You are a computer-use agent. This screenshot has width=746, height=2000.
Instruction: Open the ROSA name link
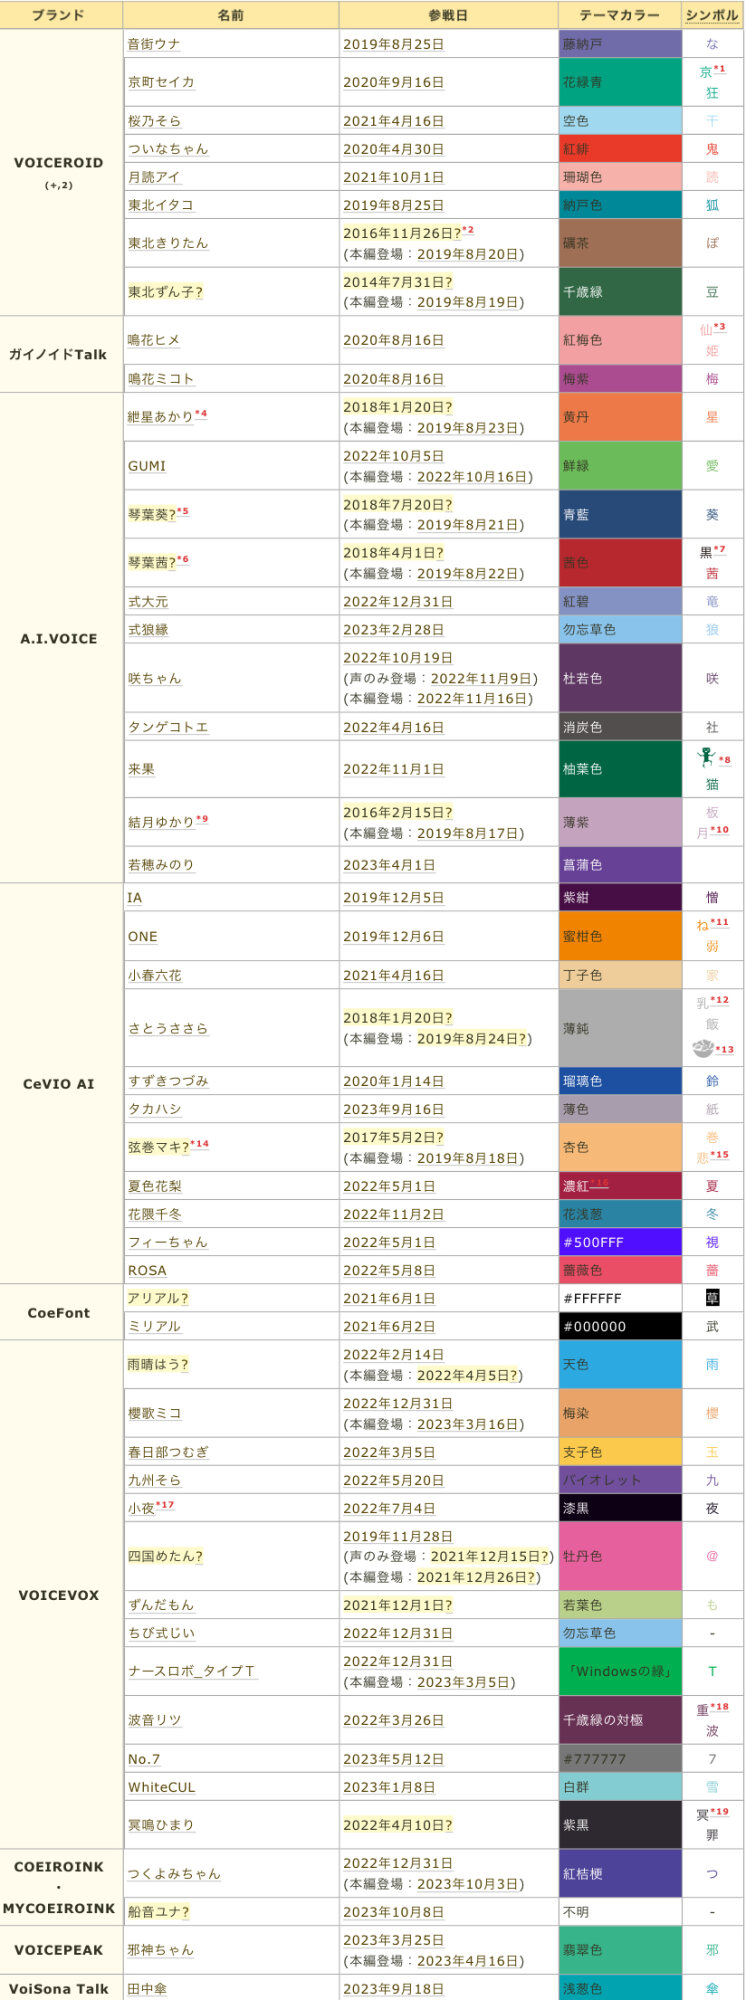tap(147, 1270)
